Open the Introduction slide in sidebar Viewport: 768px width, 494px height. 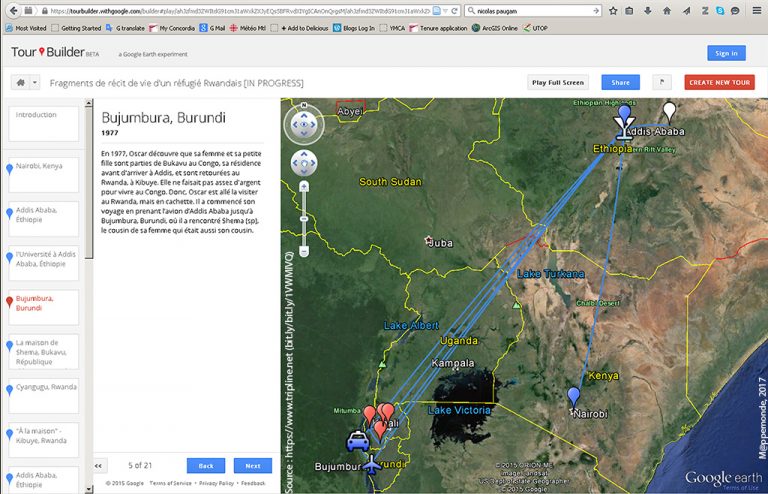pyautogui.click(x=42, y=124)
